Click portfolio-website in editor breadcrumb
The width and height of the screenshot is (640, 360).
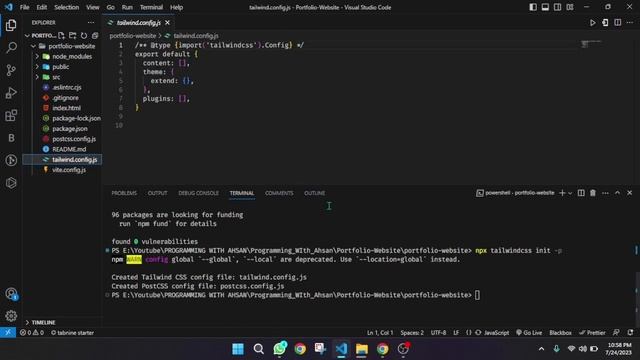click(x=133, y=36)
